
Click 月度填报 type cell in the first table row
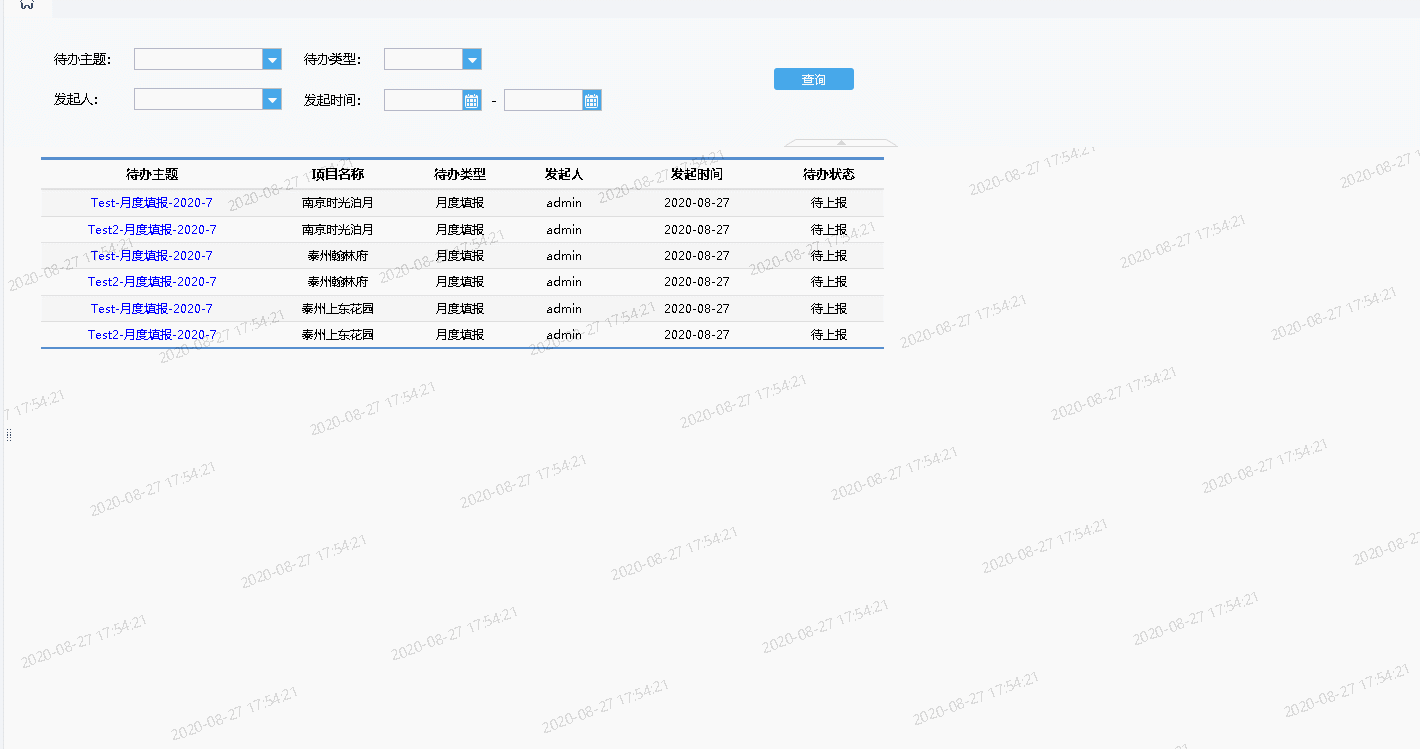[x=460, y=203]
